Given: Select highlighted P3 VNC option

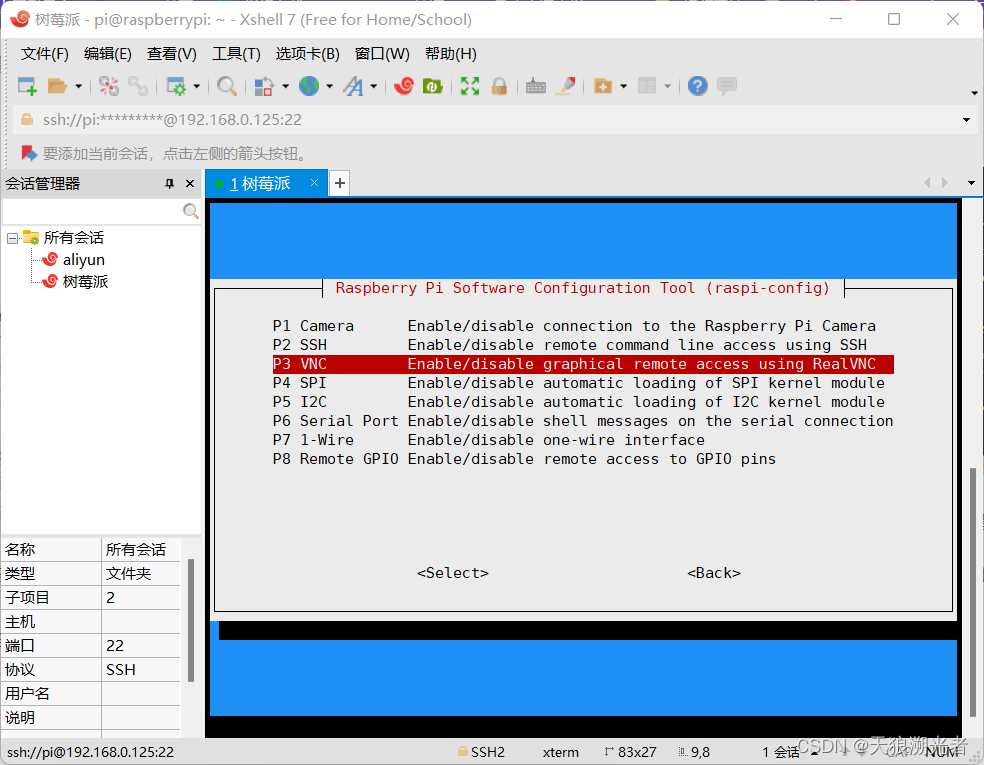Looking at the screenshot, I should coord(583,364).
